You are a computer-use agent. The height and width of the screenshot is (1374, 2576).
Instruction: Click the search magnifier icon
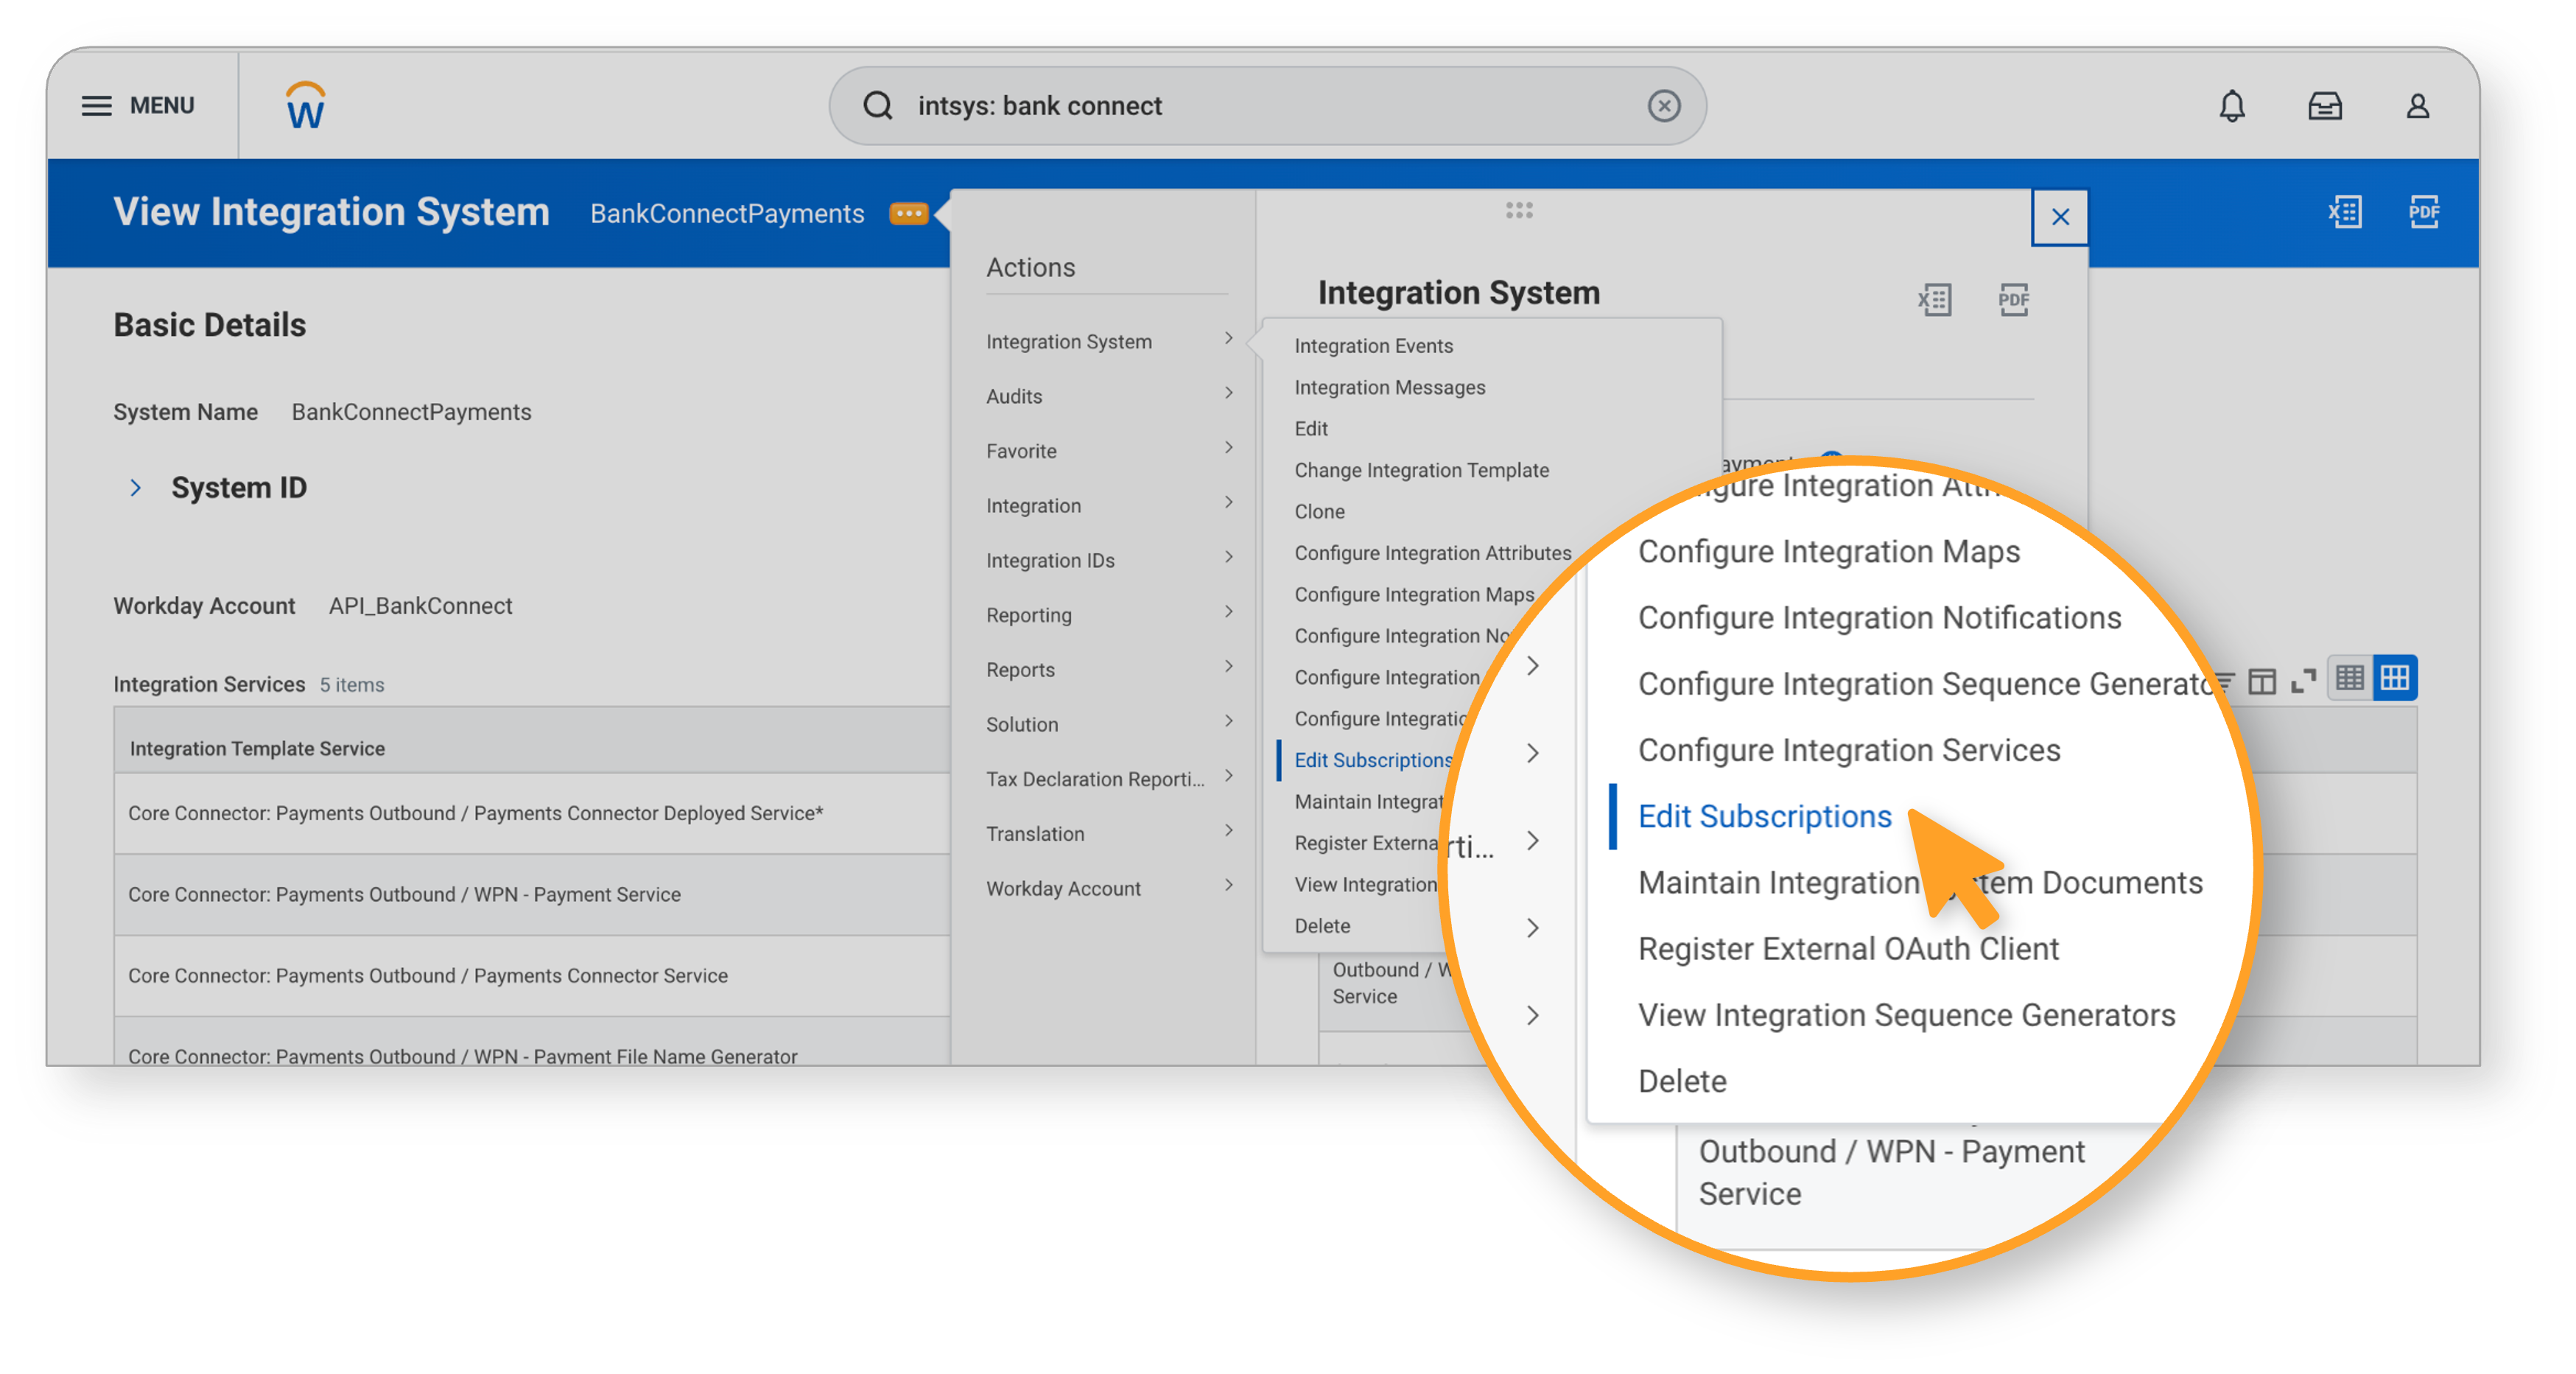coord(877,106)
